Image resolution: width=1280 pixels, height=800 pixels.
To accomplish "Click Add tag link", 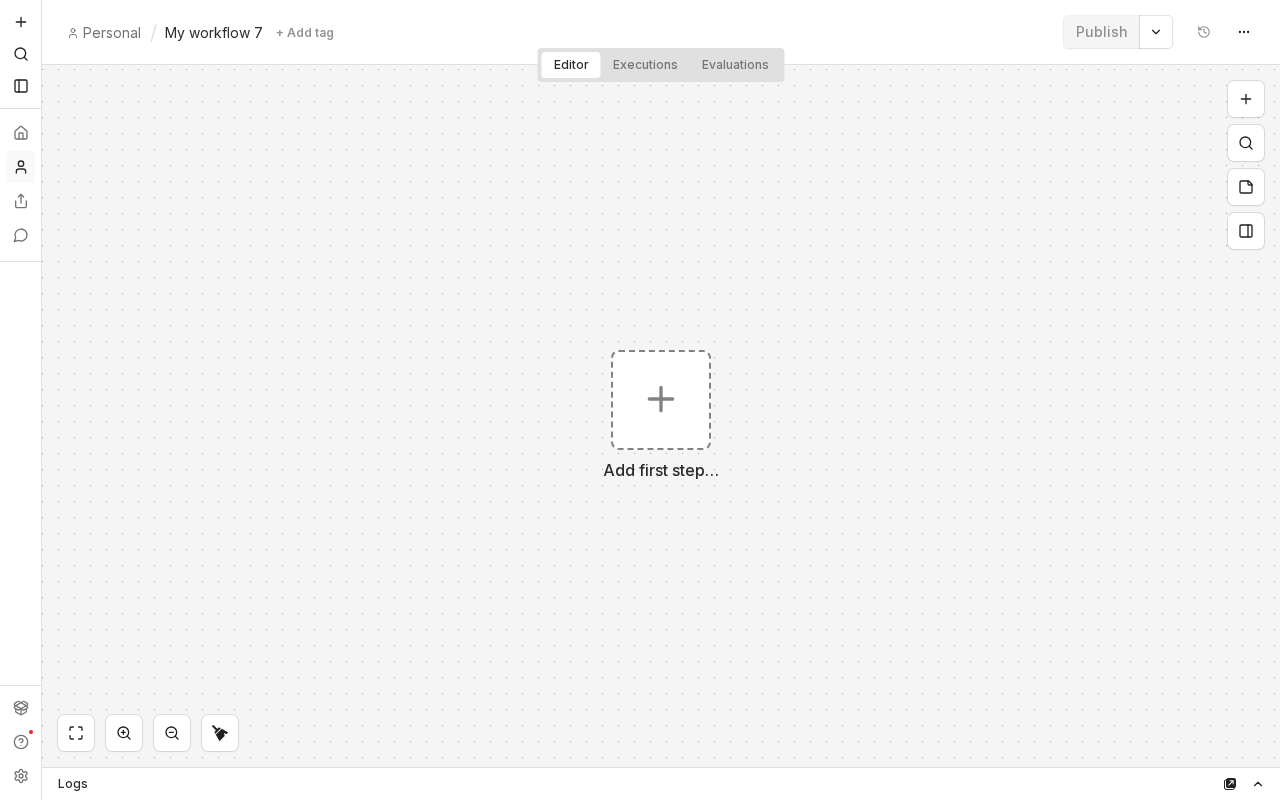I will coord(305,33).
